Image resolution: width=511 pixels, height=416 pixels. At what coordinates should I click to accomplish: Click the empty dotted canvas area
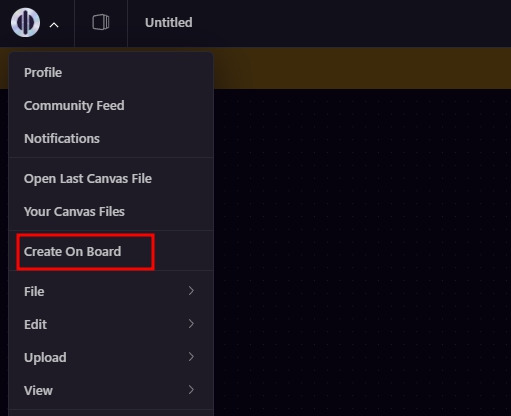click(x=362, y=252)
